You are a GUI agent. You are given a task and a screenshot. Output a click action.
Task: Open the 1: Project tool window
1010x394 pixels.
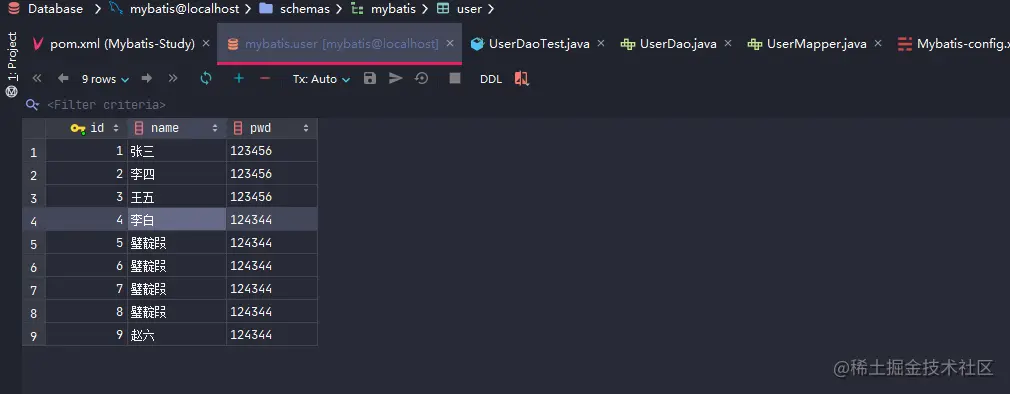tap(12, 64)
